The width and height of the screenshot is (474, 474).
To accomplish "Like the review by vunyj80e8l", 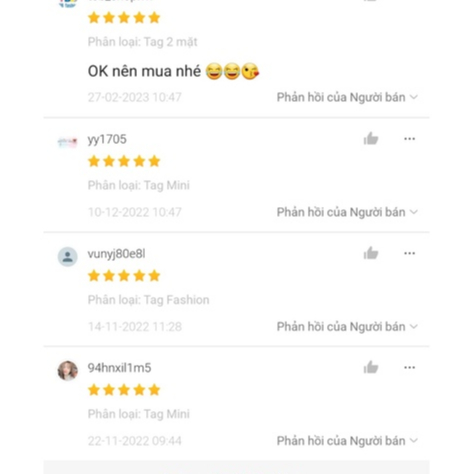I will click(371, 253).
